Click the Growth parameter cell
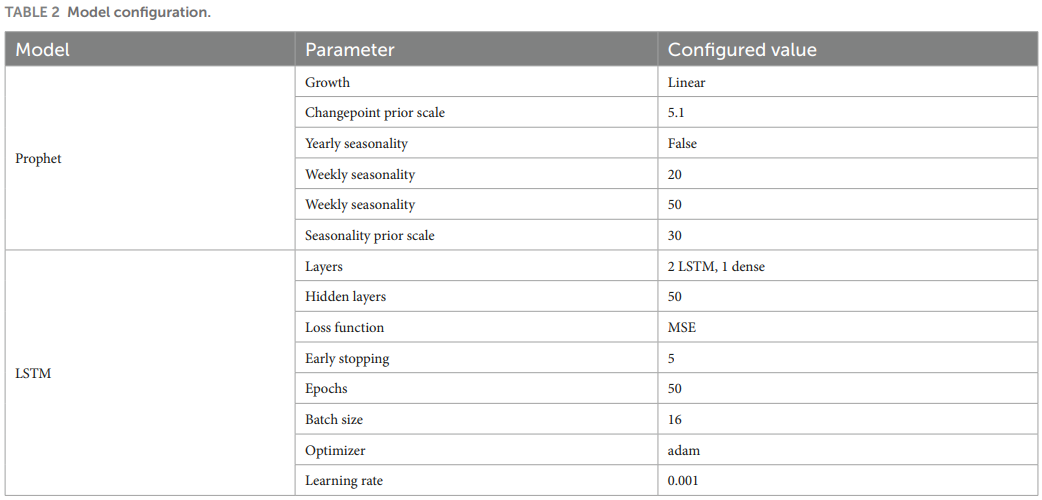The width and height of the screenshot is (1042, 500). point(476,82)
